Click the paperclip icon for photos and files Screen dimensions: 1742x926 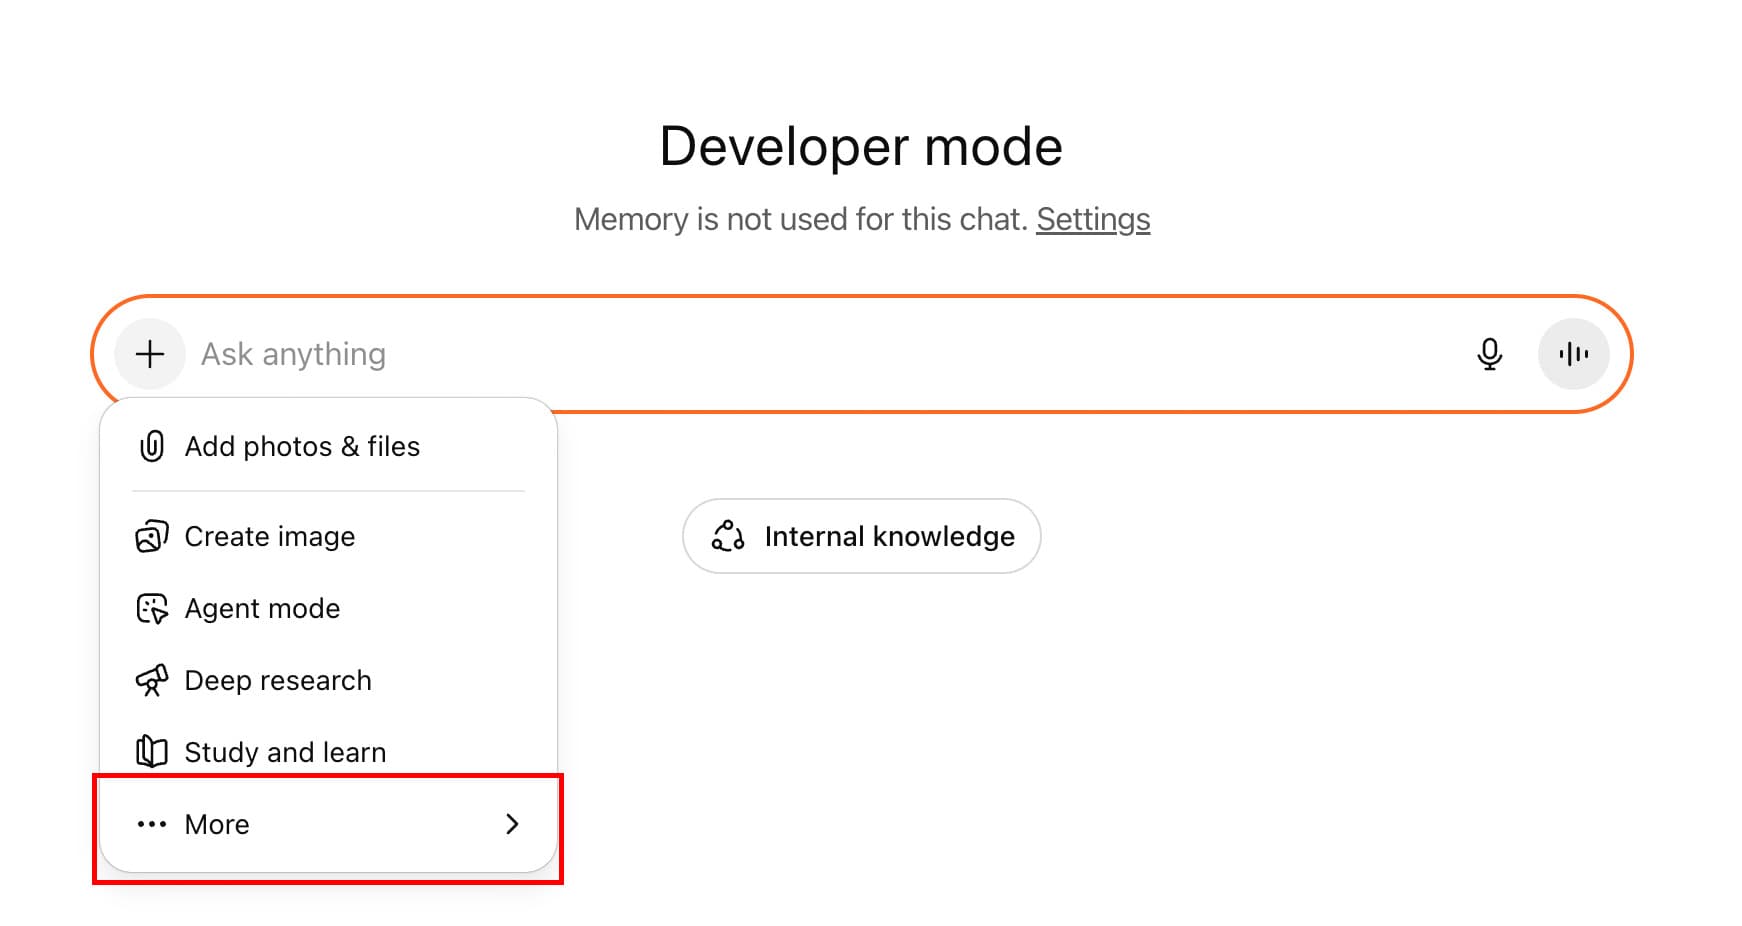151,446
